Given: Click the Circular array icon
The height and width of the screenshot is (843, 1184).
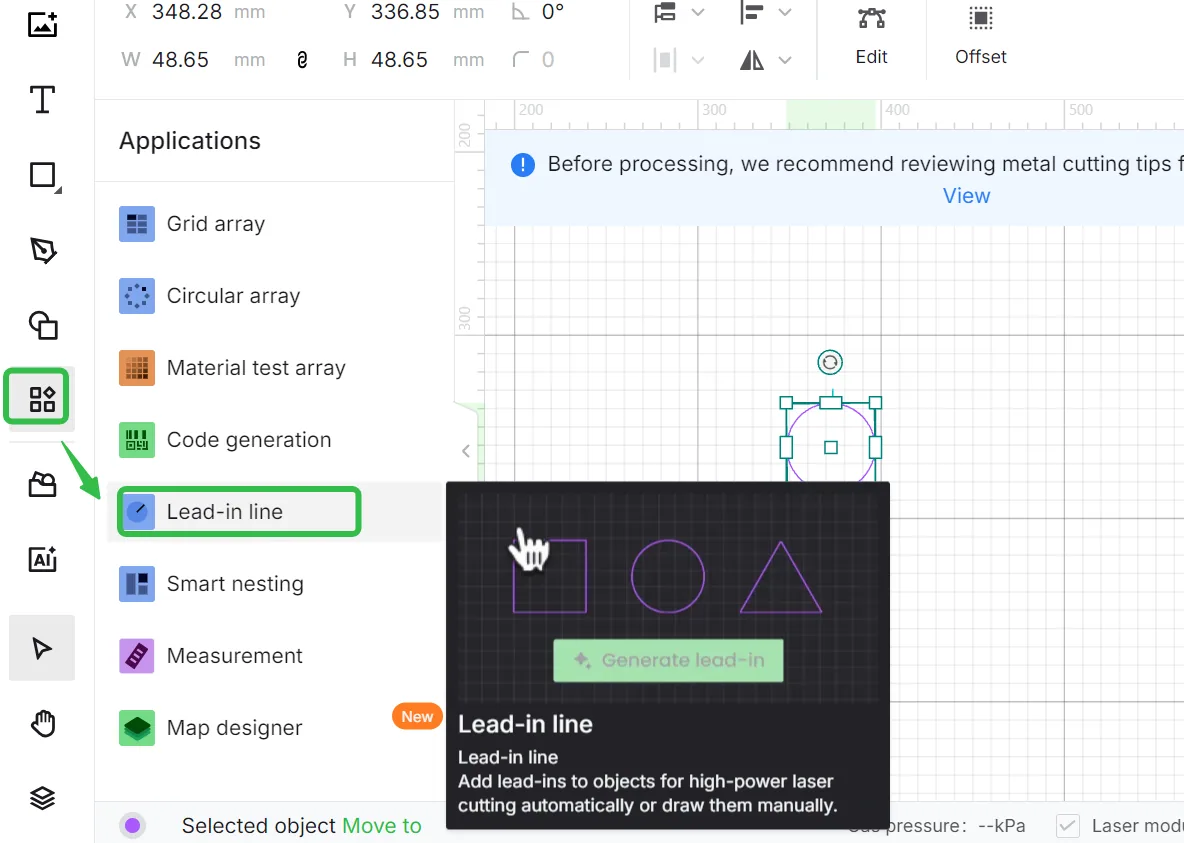Looking at the screenshot, I should 137,296.
